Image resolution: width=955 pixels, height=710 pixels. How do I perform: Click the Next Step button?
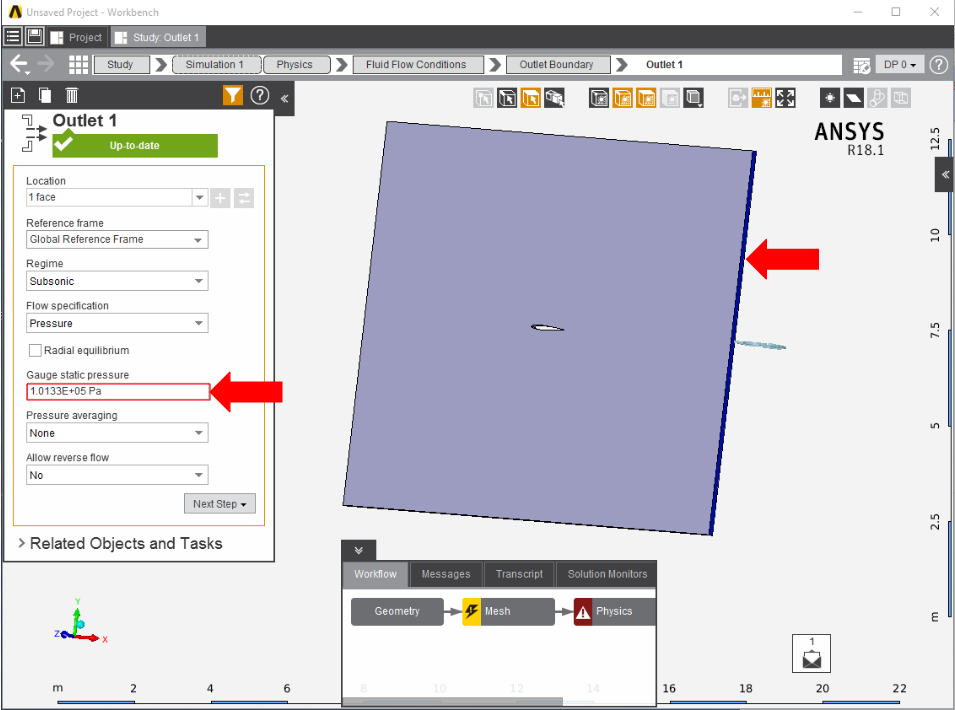(220, 504)
